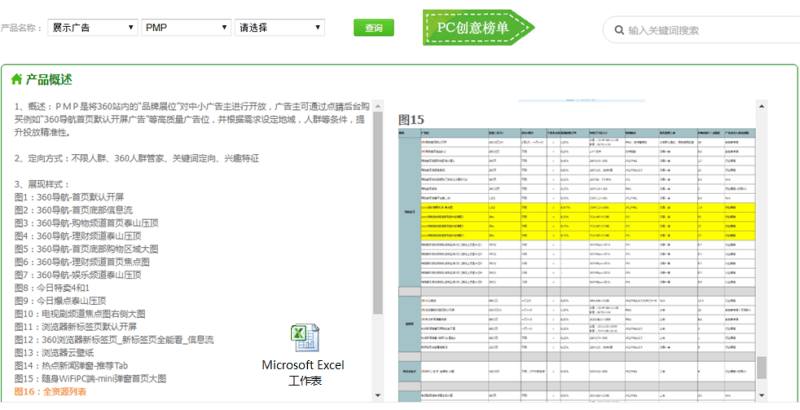Expand the 展示广告 product dropdown
This screenshot has height=410, width=800.
click(91, 28)
